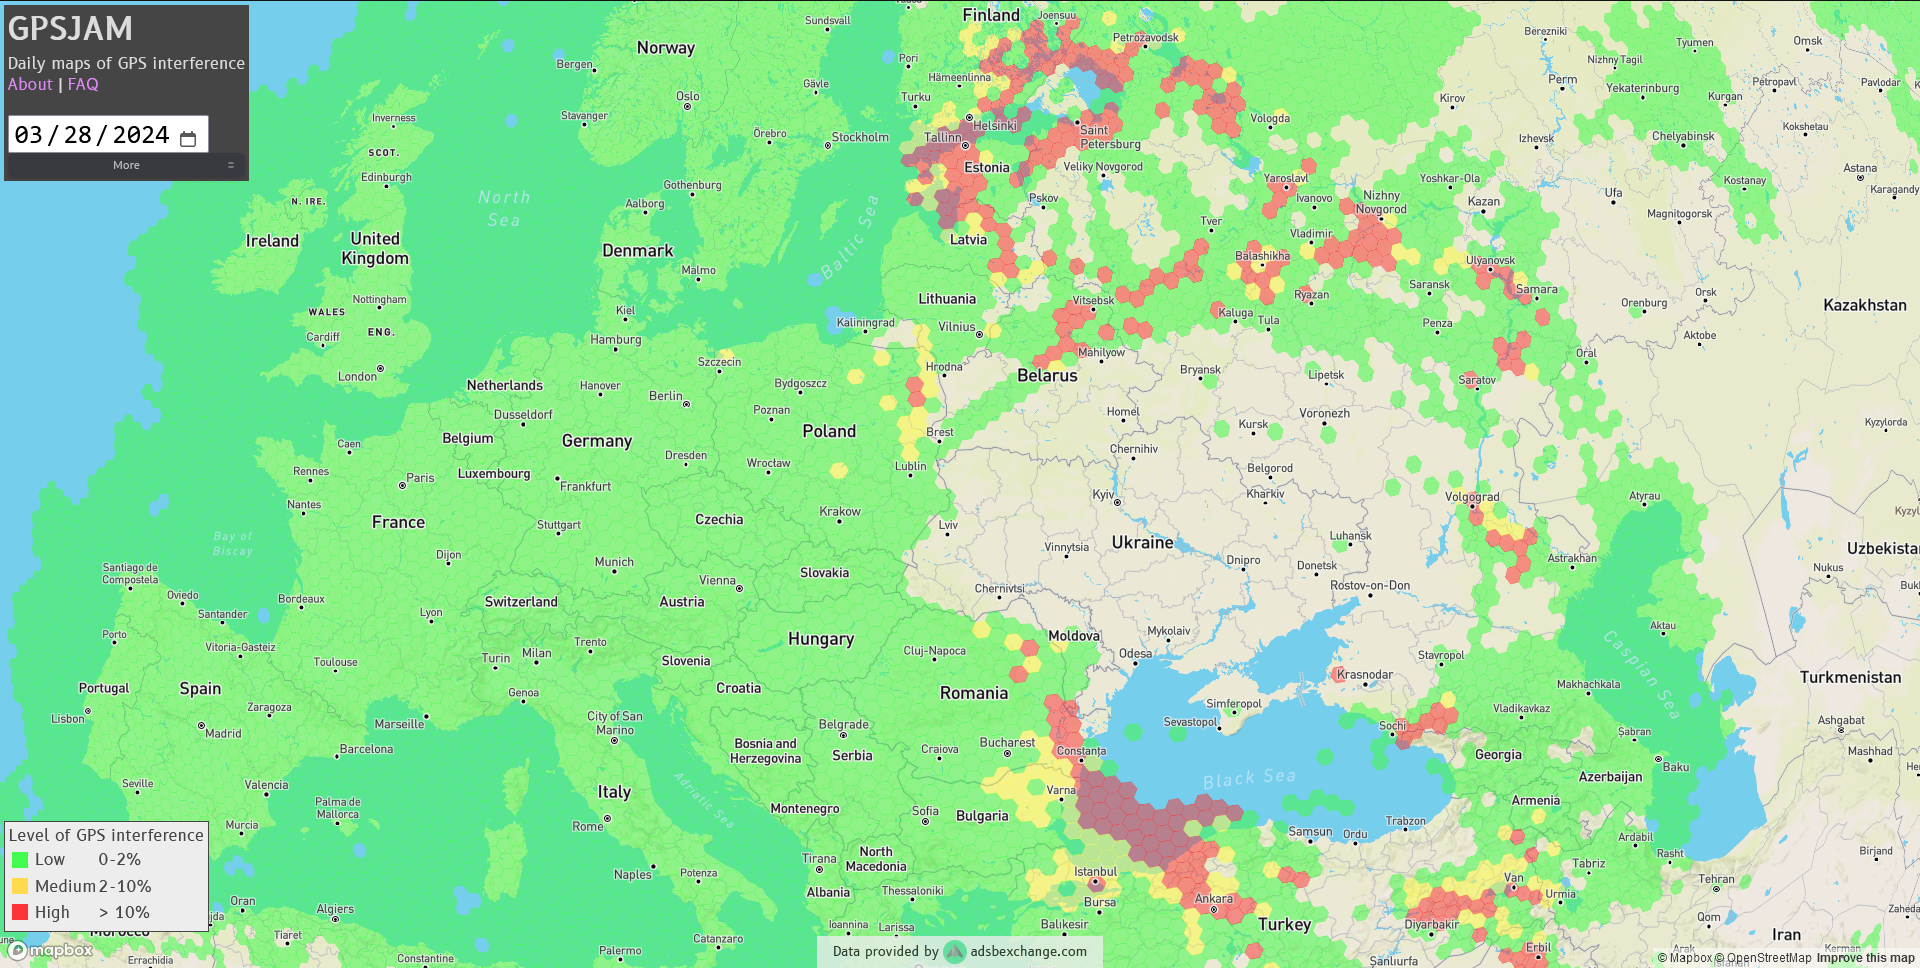Screen dimensions: 1920x968
Task: Click the Kazakhstan country label
Action: coord(1865,305)
